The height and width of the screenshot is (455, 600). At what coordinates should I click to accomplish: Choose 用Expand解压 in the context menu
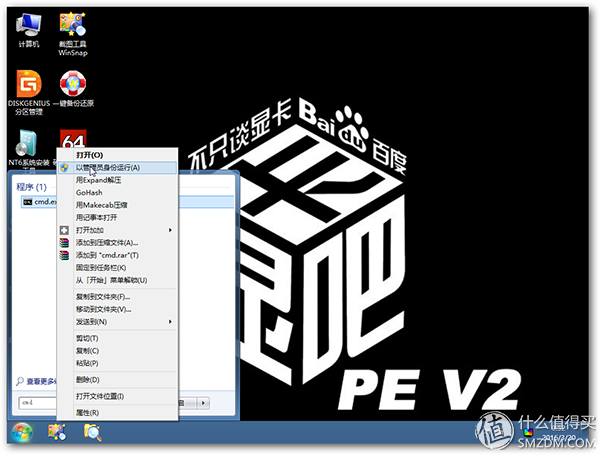[x=117, y=180]
